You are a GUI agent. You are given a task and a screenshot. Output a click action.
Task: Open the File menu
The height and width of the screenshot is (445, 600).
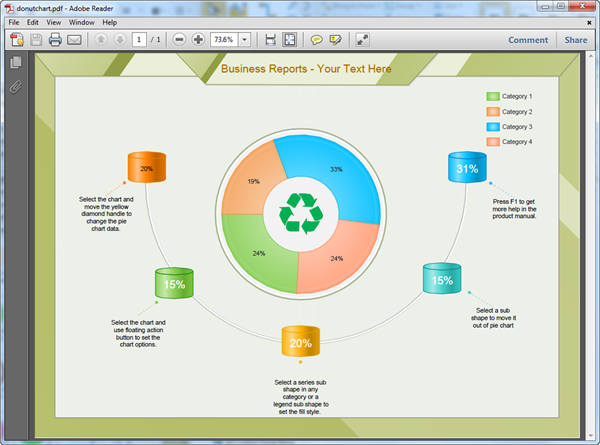(x=14, y=22)
